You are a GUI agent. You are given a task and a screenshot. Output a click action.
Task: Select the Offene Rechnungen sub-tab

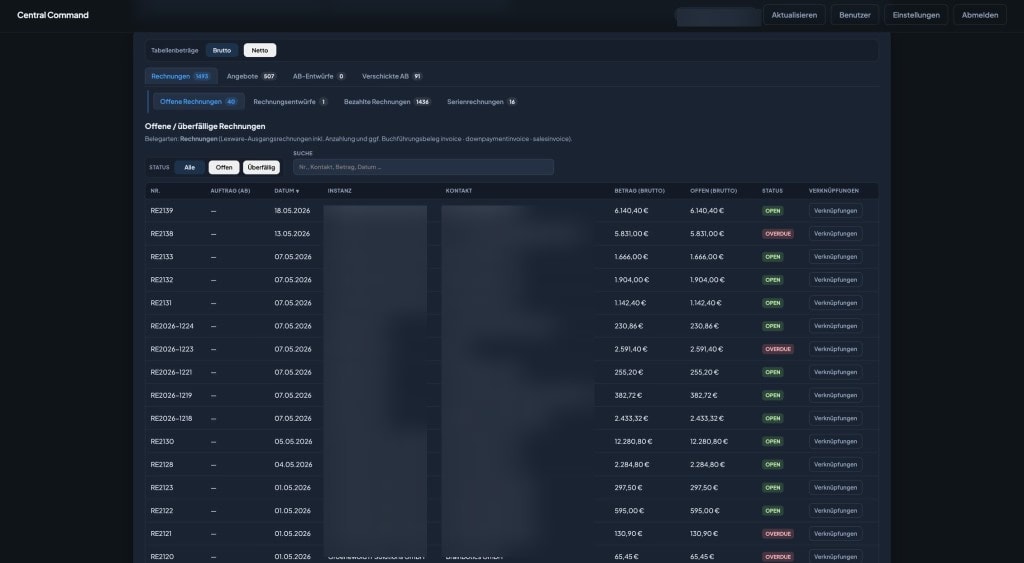coord(199,102)
